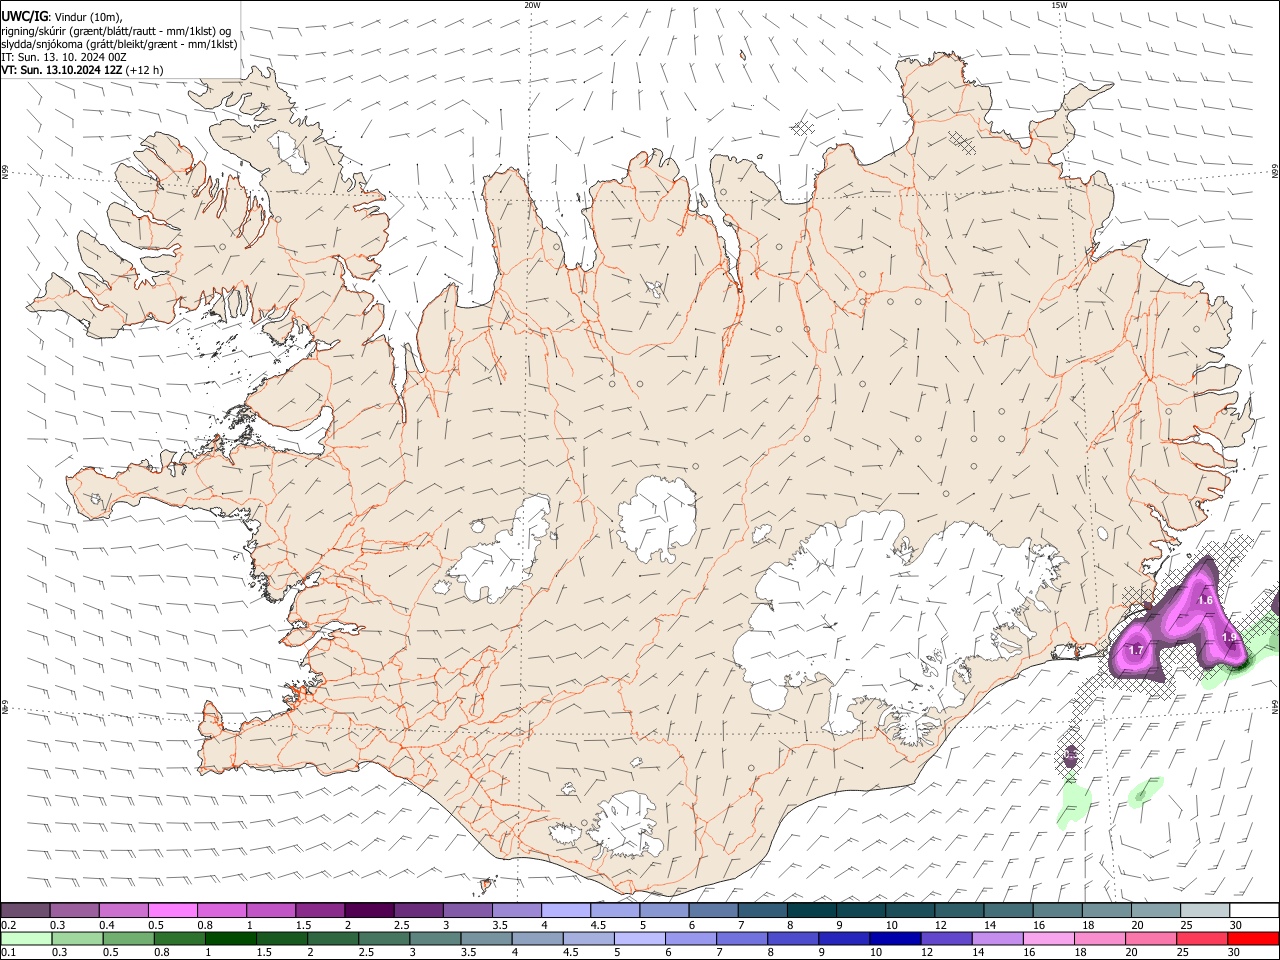Pick the light pink 16 swatch in rain legend

(1049, 938)
